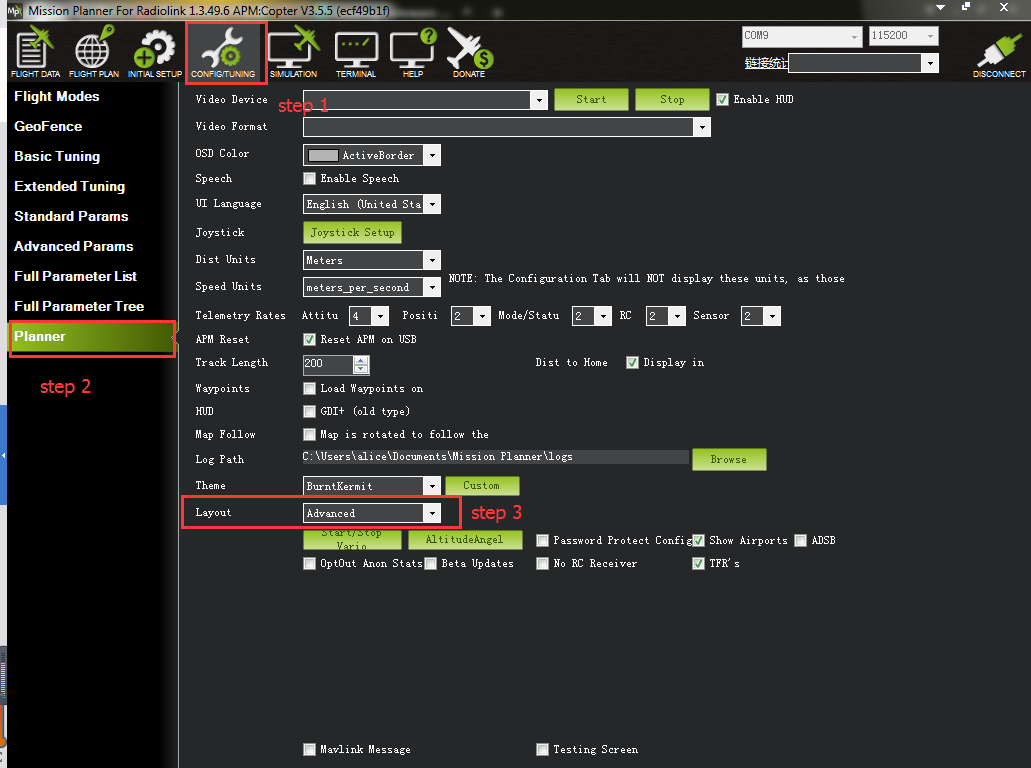This screenshot has width=1031, height=768.
Task: Open the Help icon
Action: [x=413, y=52]
